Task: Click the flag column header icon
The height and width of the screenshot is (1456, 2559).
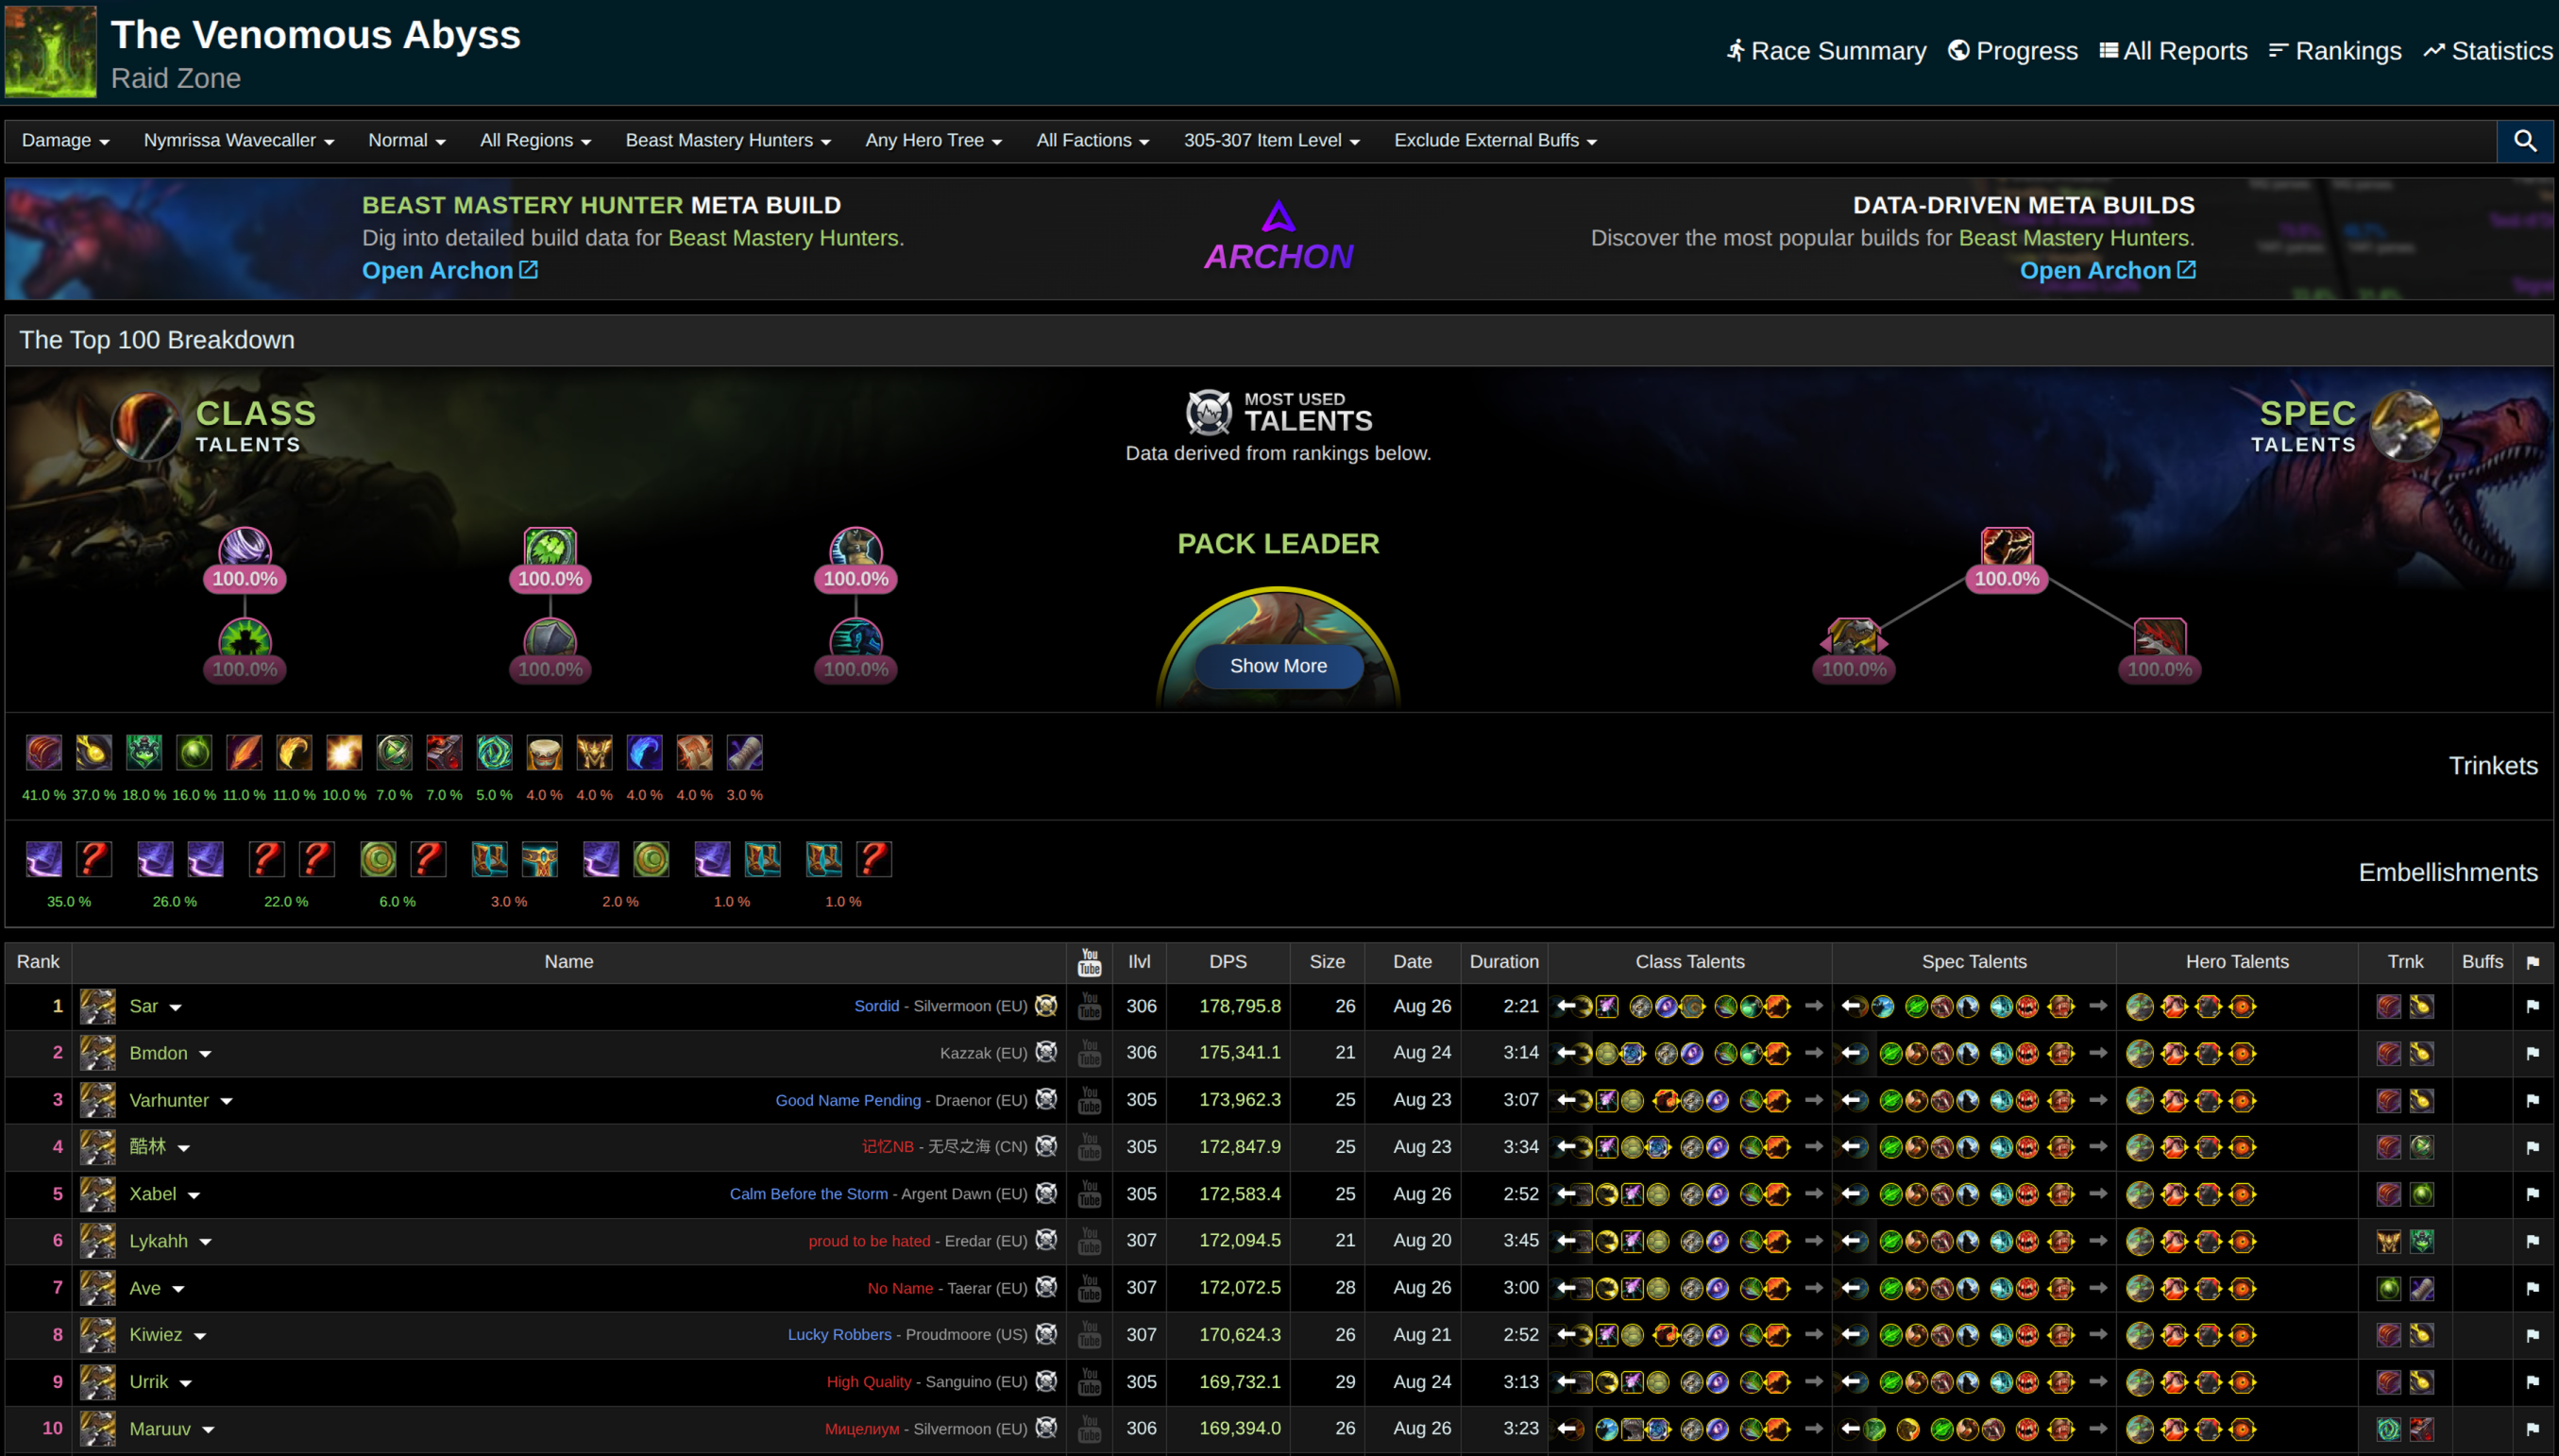Action: tap(2532, 962)
